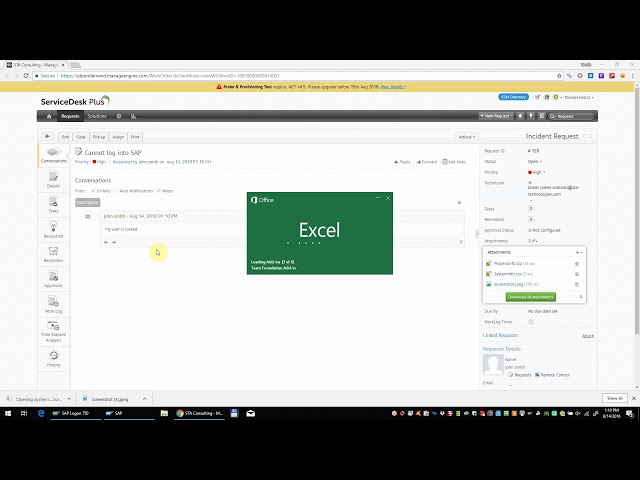Open the SystemInfo.csv attachment
Image resolution: width=640 pixels, height=480 pixels.
coord(507,274)
